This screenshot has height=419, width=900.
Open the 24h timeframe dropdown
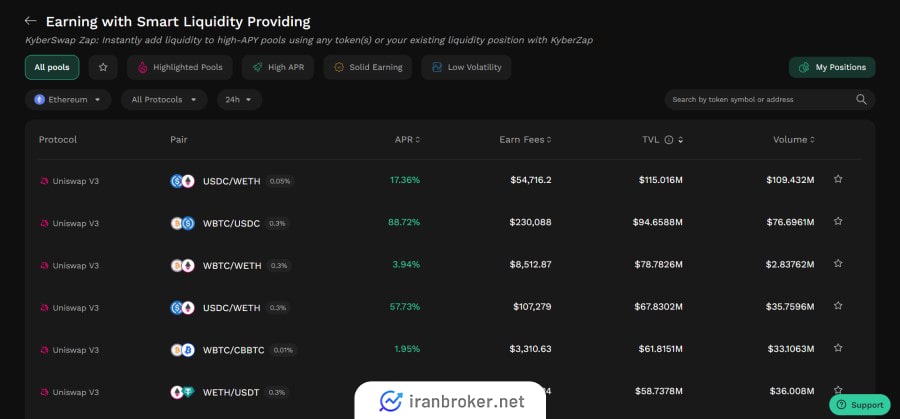(238, 99)
